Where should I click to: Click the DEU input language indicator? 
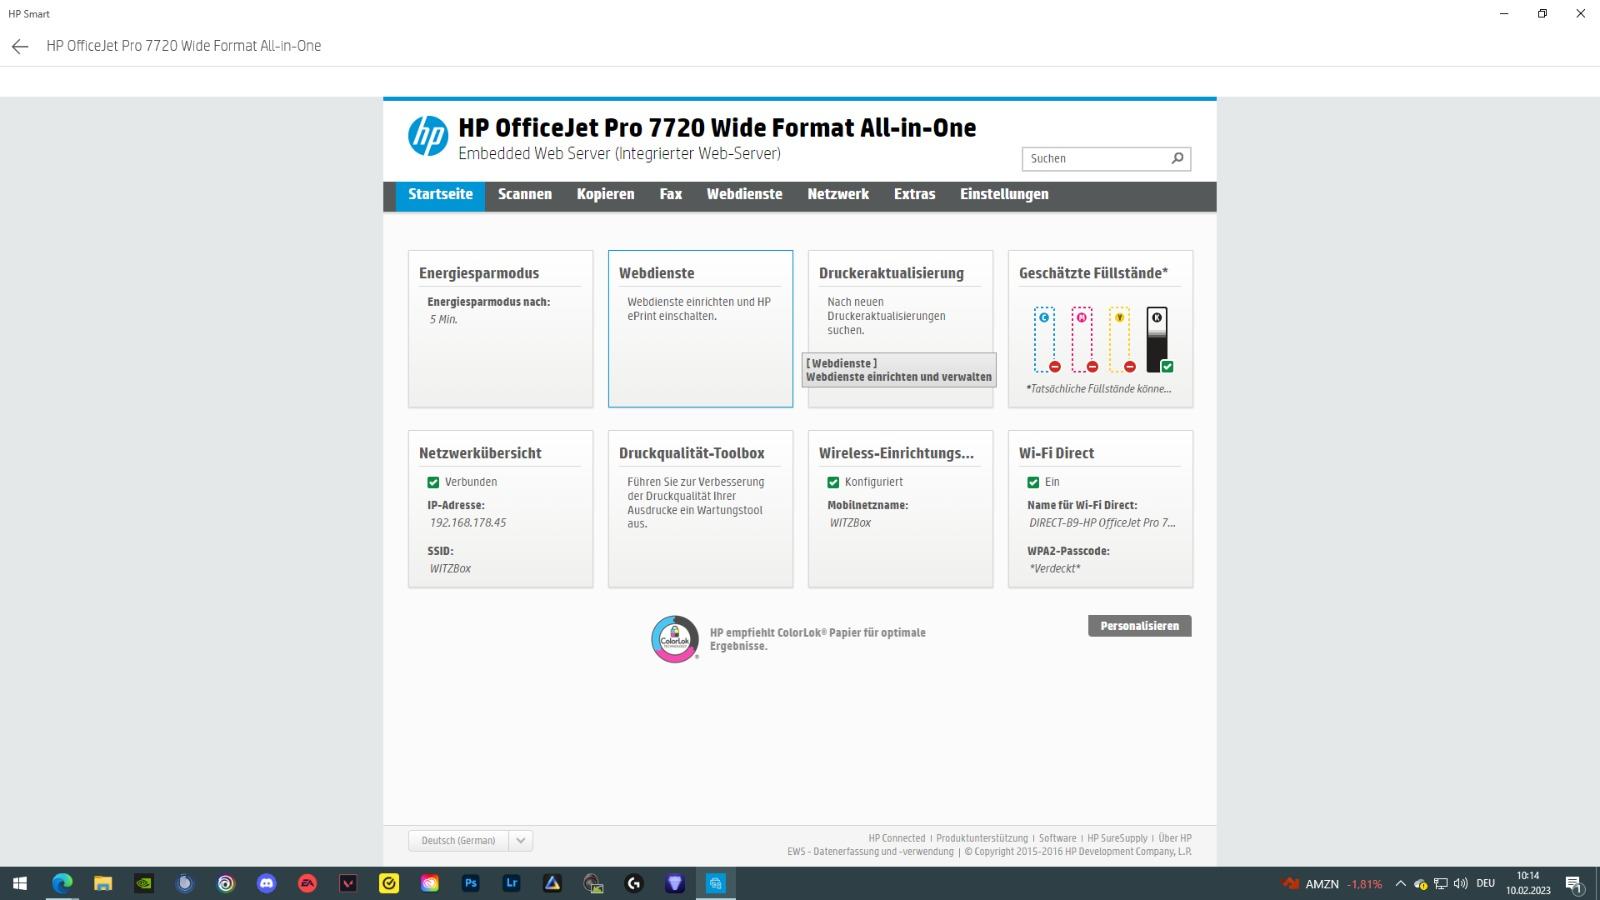1486,884
